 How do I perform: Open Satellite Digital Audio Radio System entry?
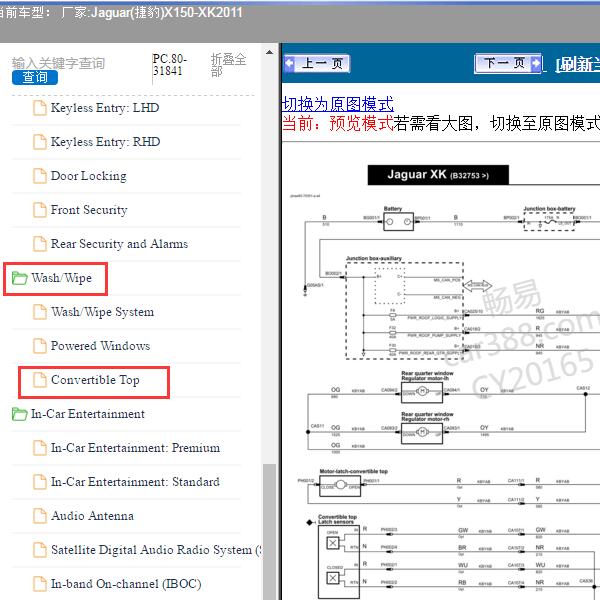156,550
